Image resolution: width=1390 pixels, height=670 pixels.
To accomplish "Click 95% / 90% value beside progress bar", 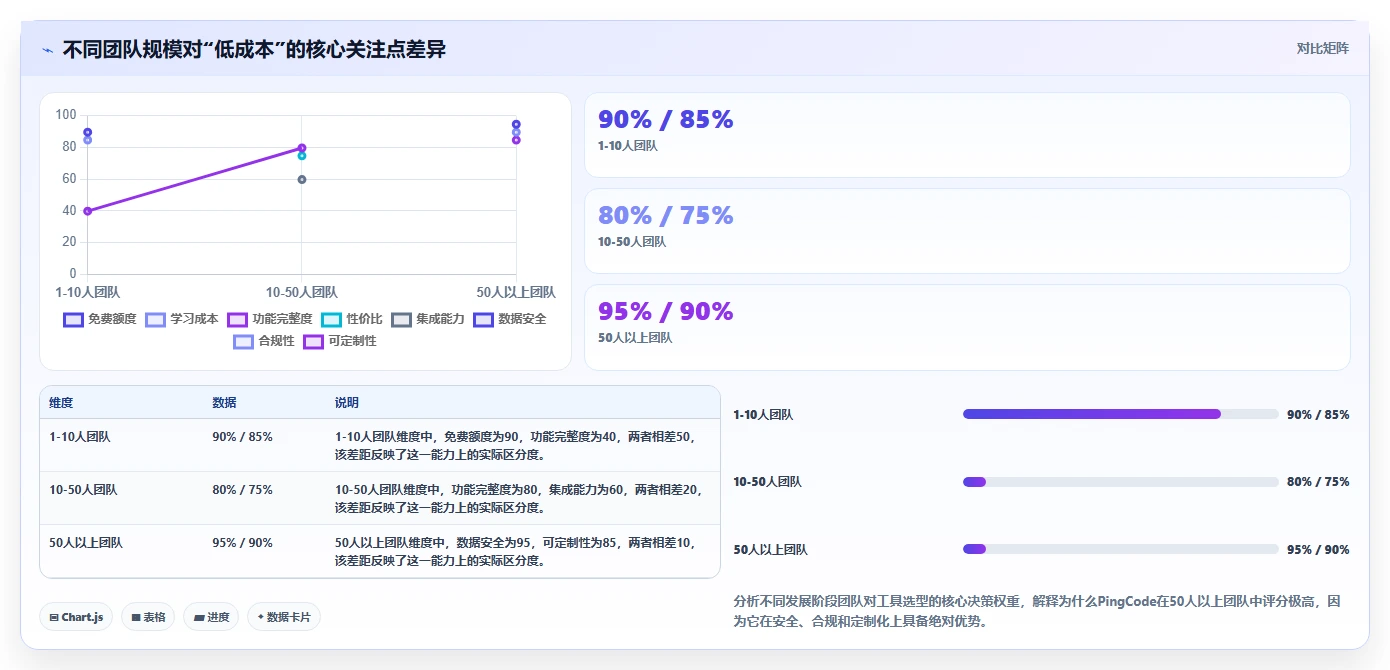I will pos(1318,549).
